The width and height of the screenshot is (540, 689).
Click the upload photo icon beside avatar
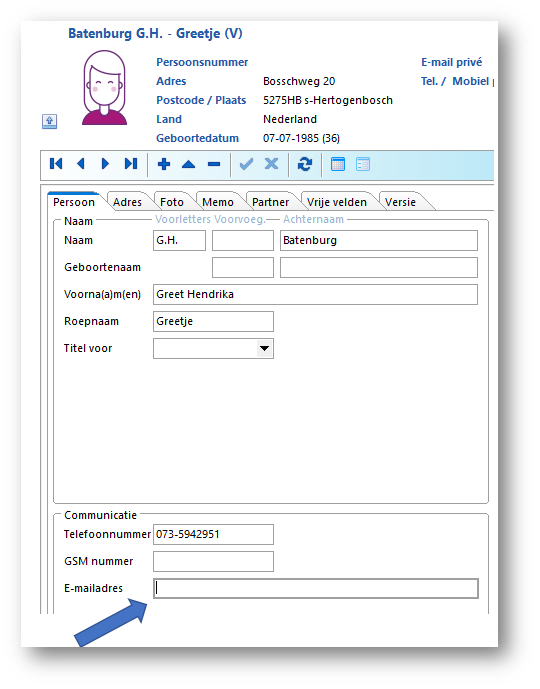[x=49, y=121]
